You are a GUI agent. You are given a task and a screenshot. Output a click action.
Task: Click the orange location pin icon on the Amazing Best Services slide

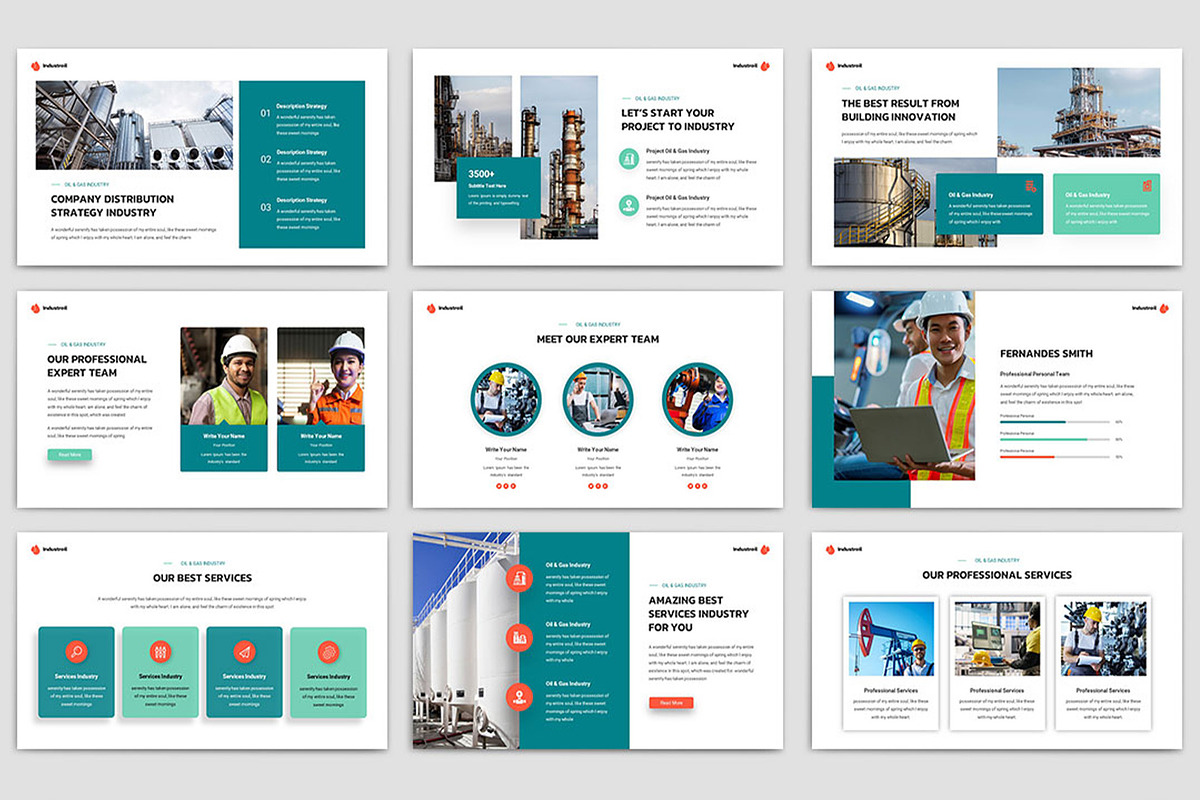click(519, 696)
